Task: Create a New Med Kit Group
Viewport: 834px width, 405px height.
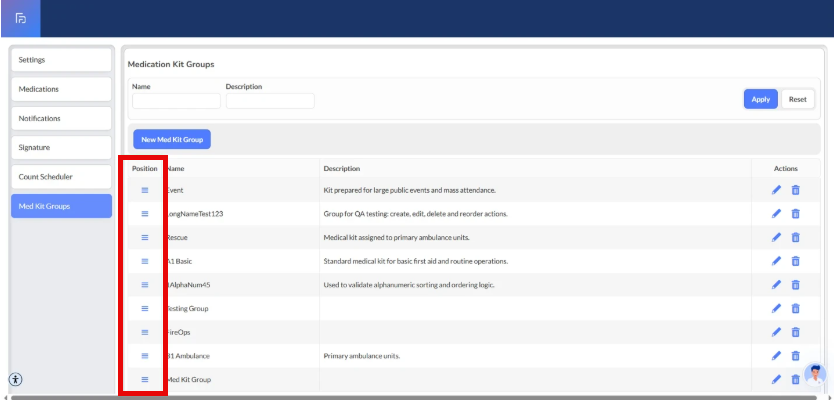Action: pyautogui.click(x=172, y=140)
